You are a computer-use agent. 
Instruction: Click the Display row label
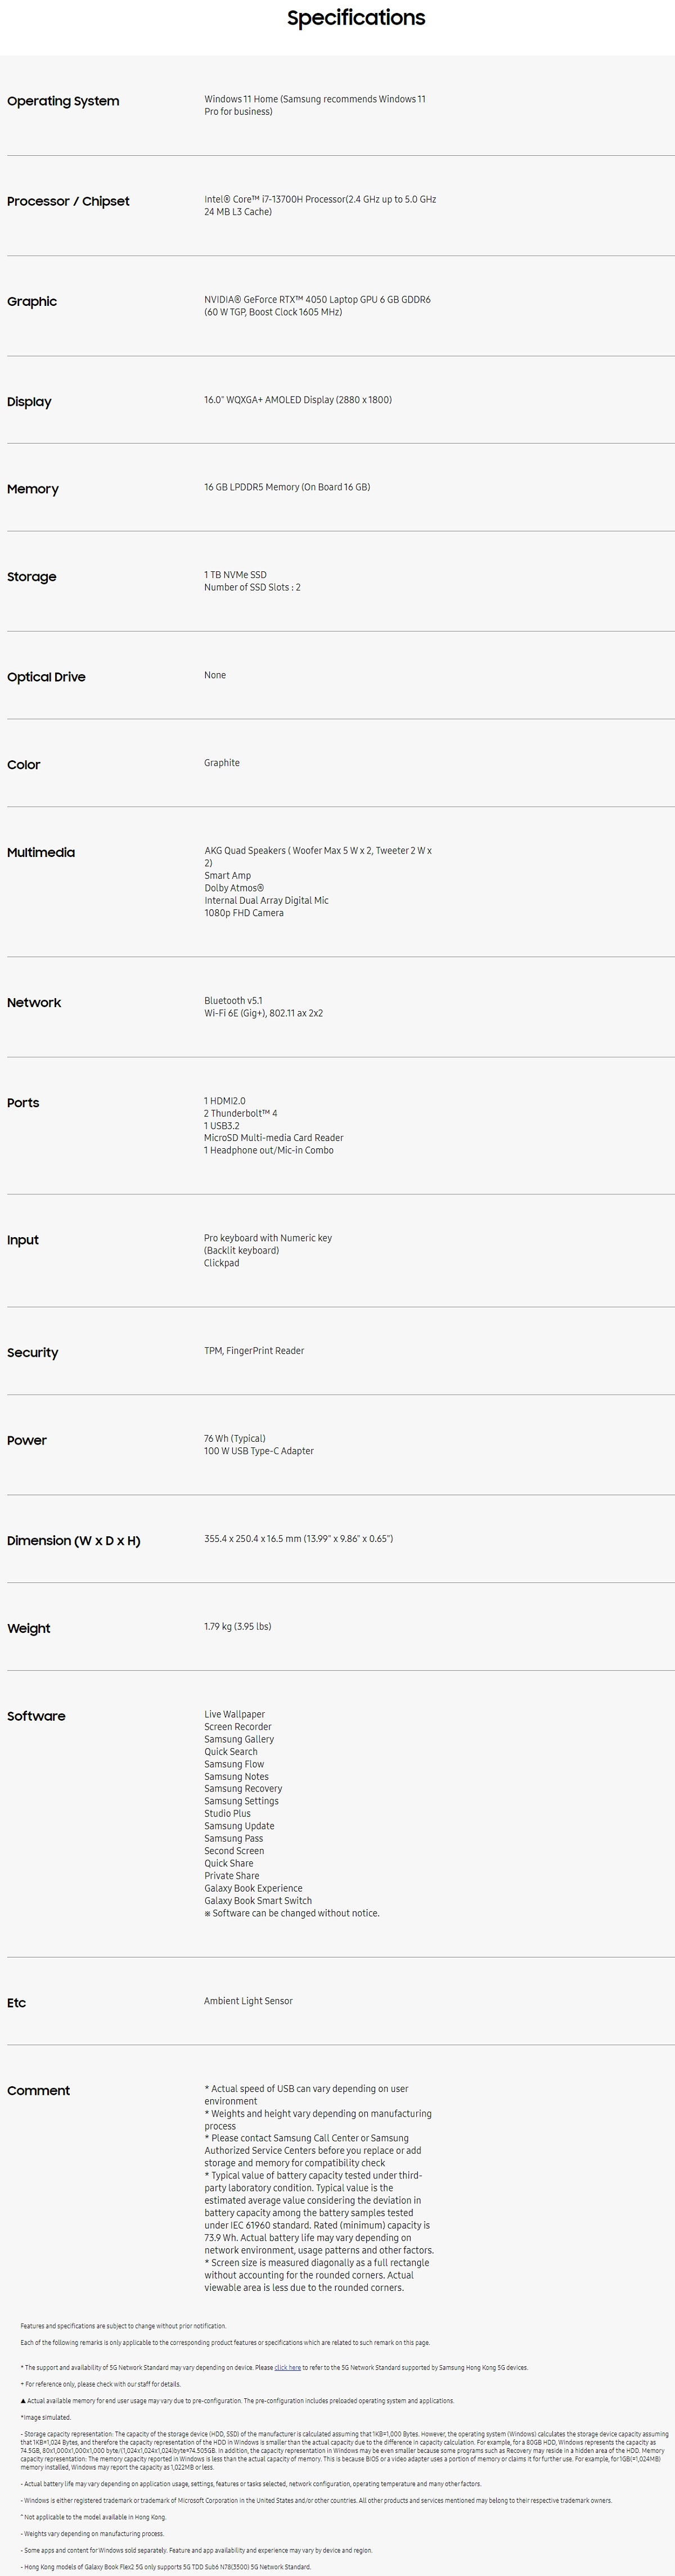pyautogui.click(x=29, y=402)
